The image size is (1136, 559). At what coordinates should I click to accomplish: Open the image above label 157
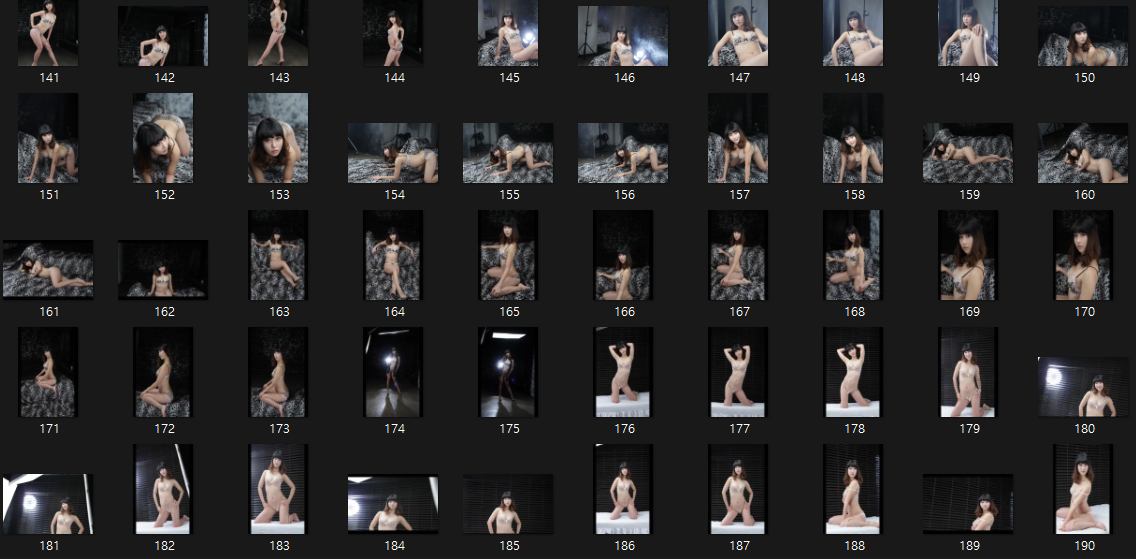(x=738, y=138)
